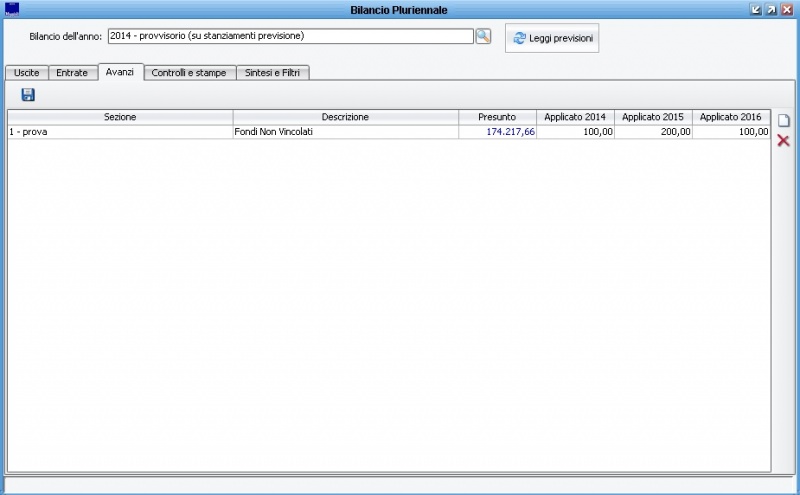800x495 pixels.
Task: Save with the floppy disk icon
Action: (28, 94)
